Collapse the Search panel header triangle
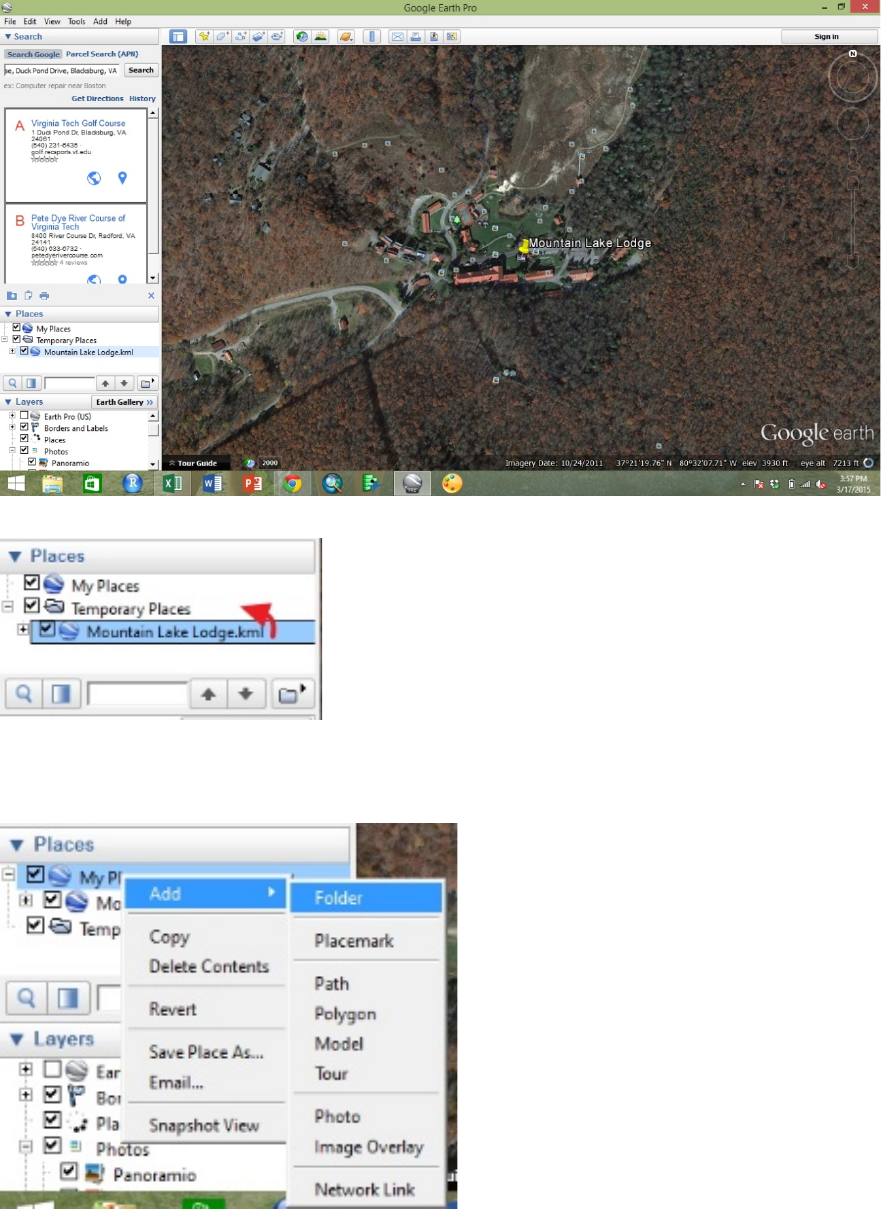The height and width of the screenshot is (1209, 881). (9, 37)
